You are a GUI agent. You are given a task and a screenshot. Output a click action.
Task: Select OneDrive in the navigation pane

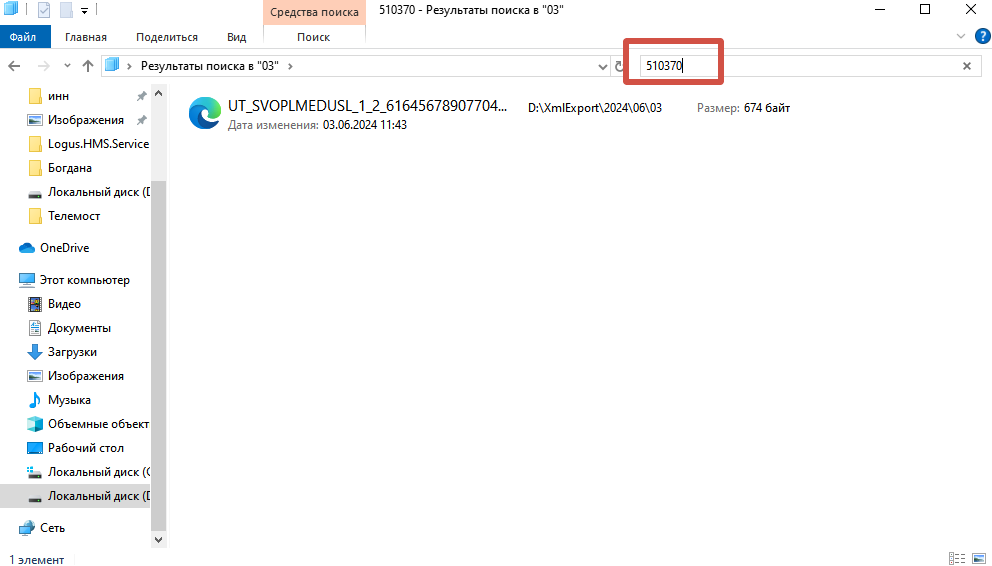pyautogui.click(x=64, y=248)
